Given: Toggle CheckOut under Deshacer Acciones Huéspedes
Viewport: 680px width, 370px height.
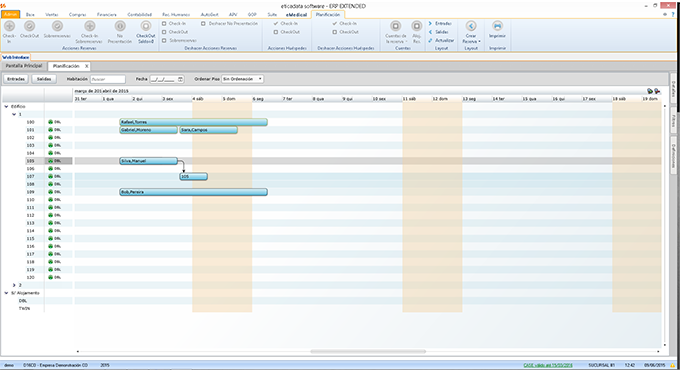Looking at the screenshot, I should [334, 32].
